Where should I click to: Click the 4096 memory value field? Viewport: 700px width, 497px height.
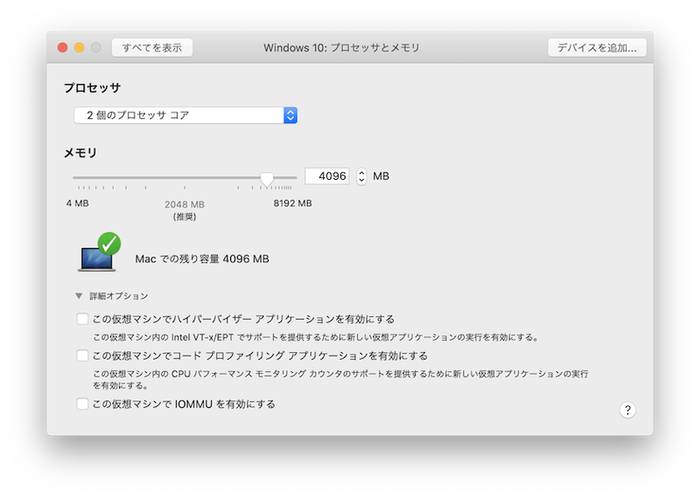327,176
